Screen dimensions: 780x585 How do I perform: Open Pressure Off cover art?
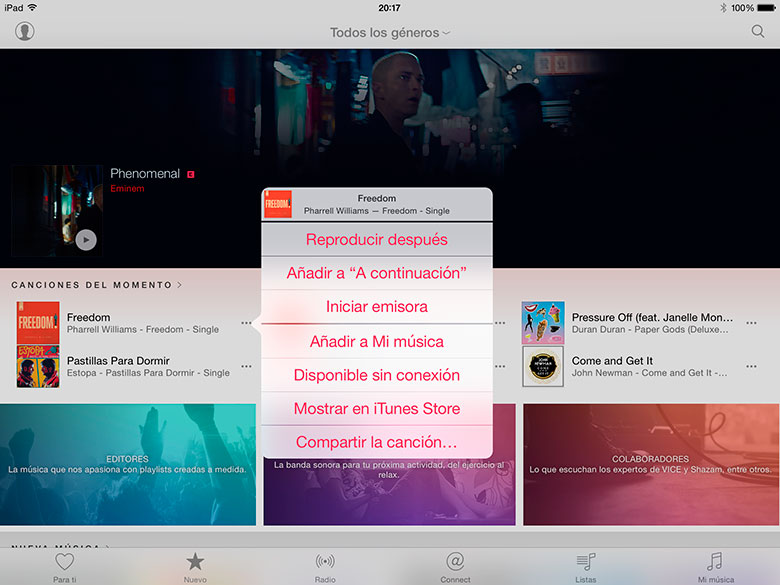543,322
